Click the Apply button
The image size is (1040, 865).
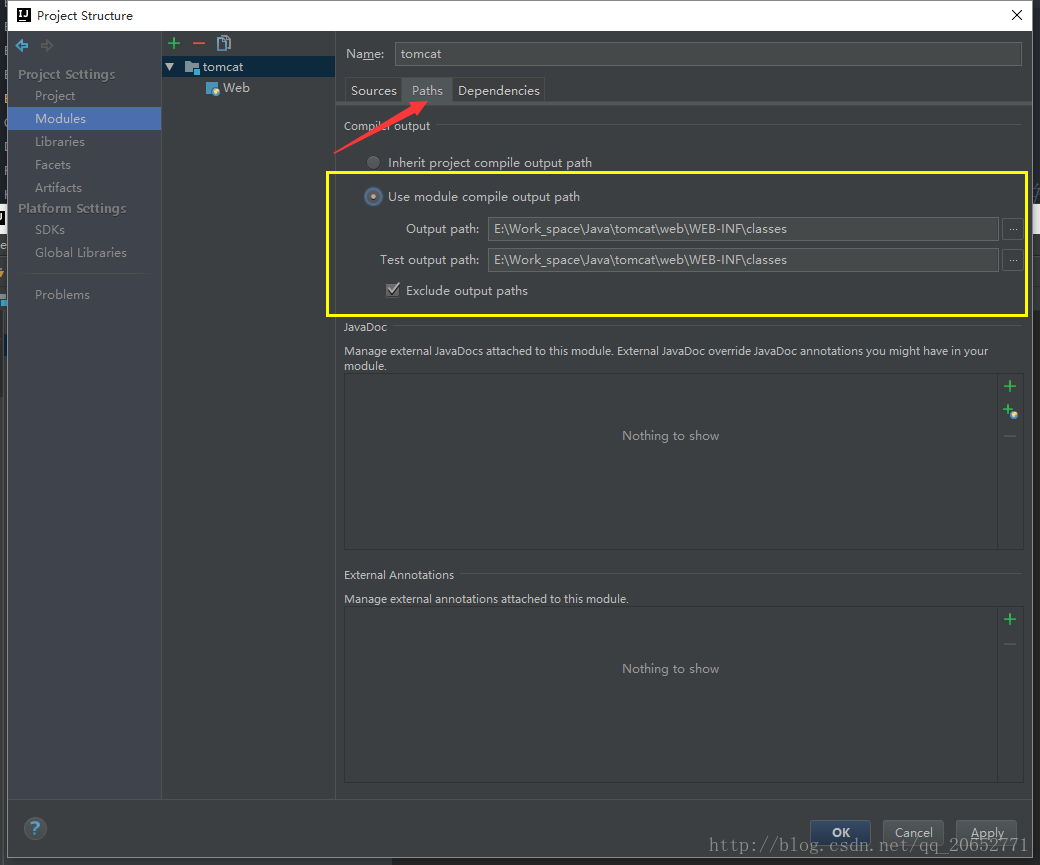click(986, 832)
